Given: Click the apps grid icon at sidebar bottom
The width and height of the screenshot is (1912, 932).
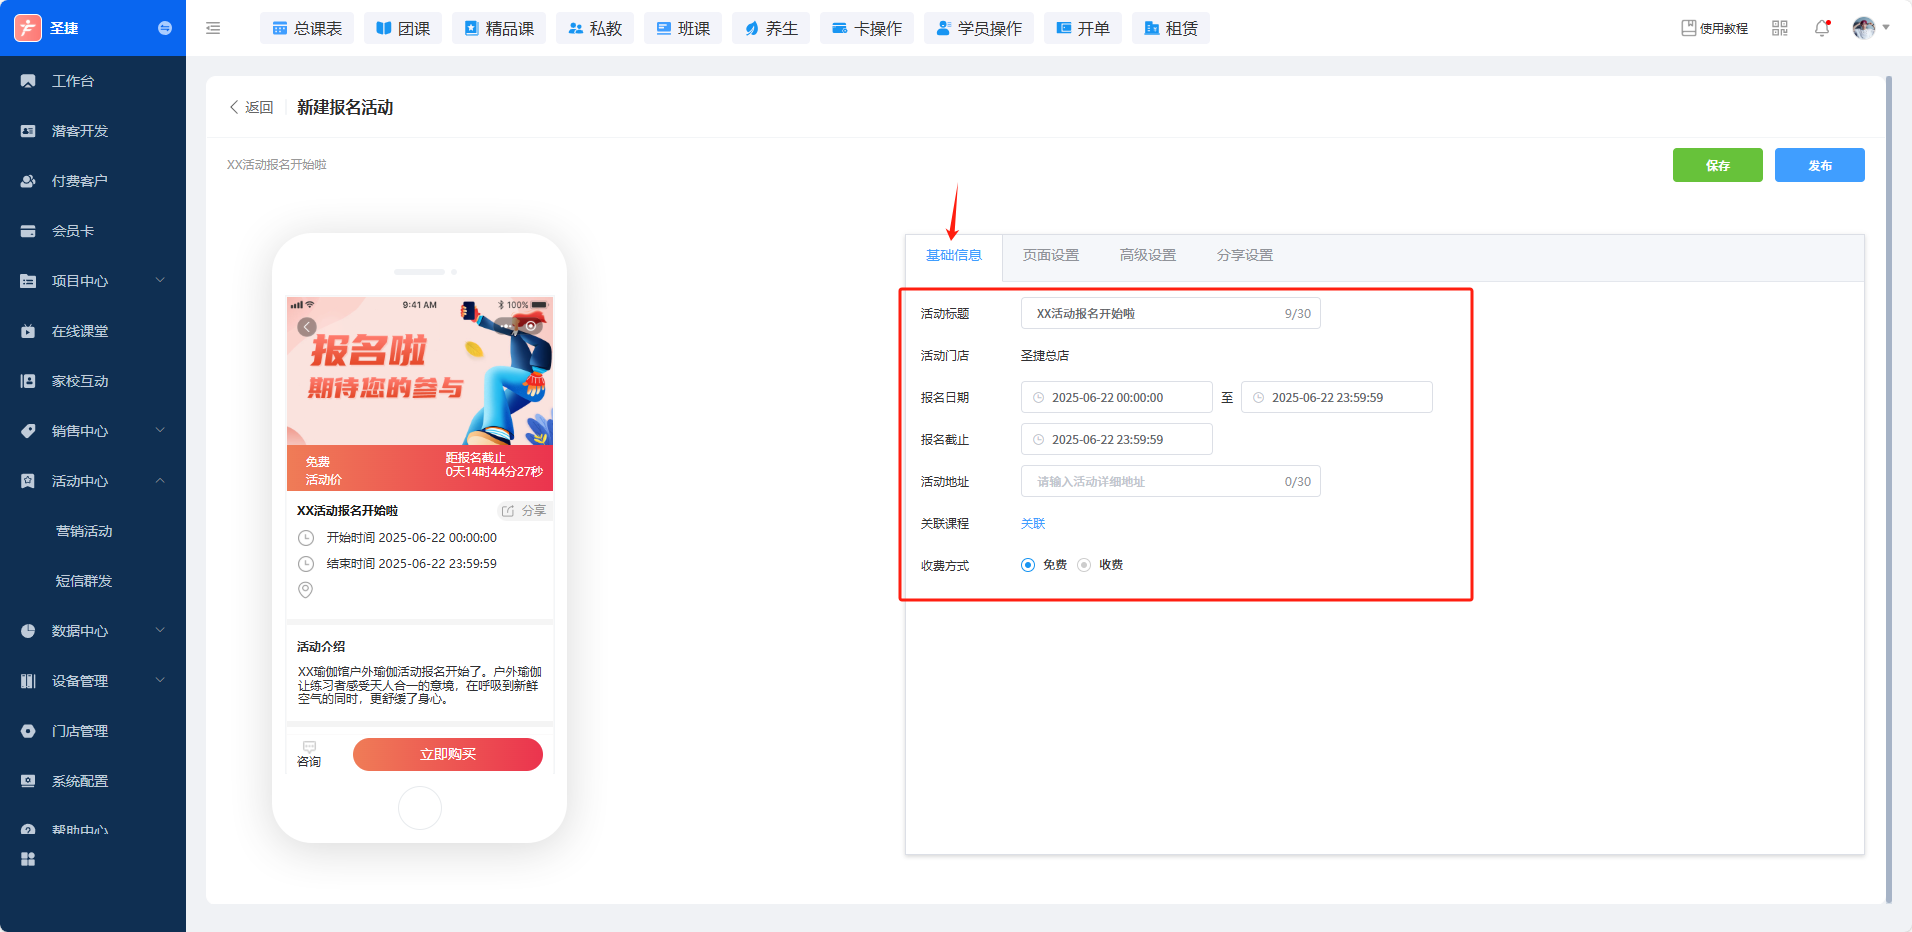Looking at the screenshot, I should coord(28,859).
